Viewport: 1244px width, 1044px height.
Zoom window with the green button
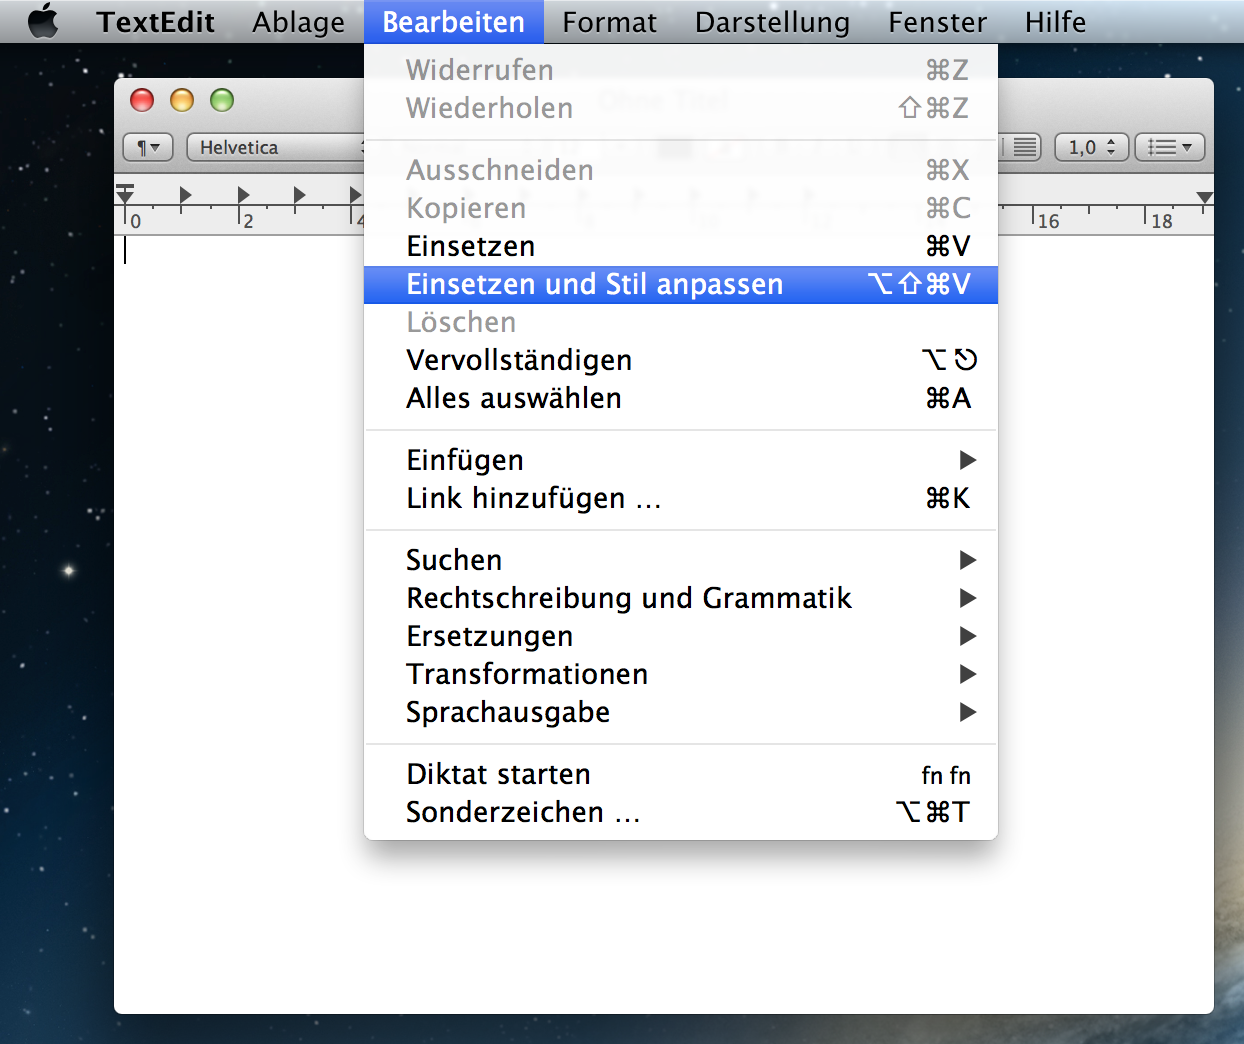[x=222, y=100]
